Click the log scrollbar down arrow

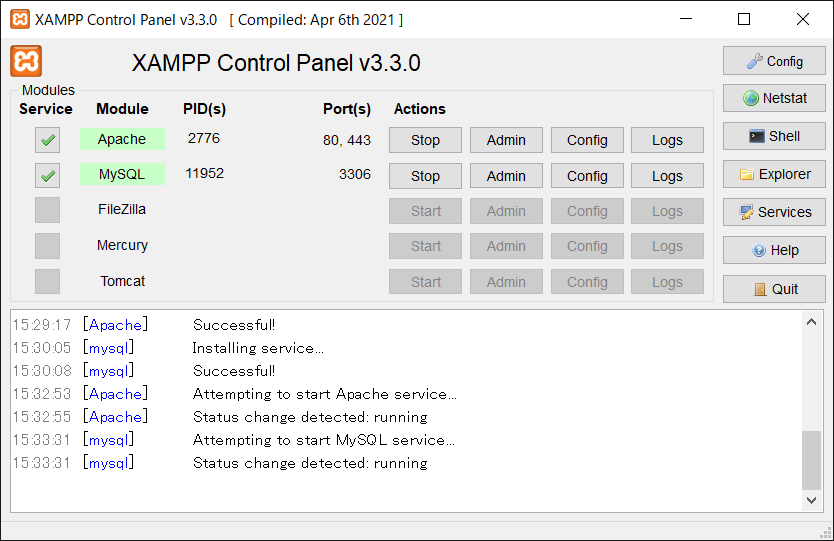coord(811,500)
